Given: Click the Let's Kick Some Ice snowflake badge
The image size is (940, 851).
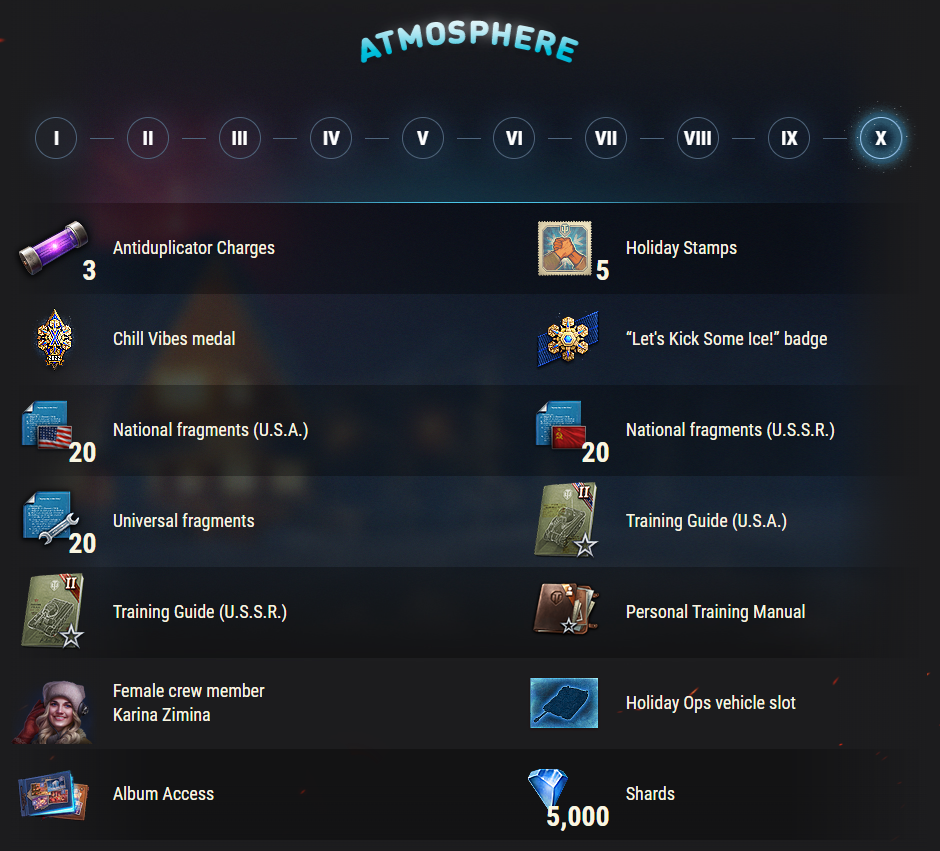Looking at the screenshot, I should (x=567, y=339).
